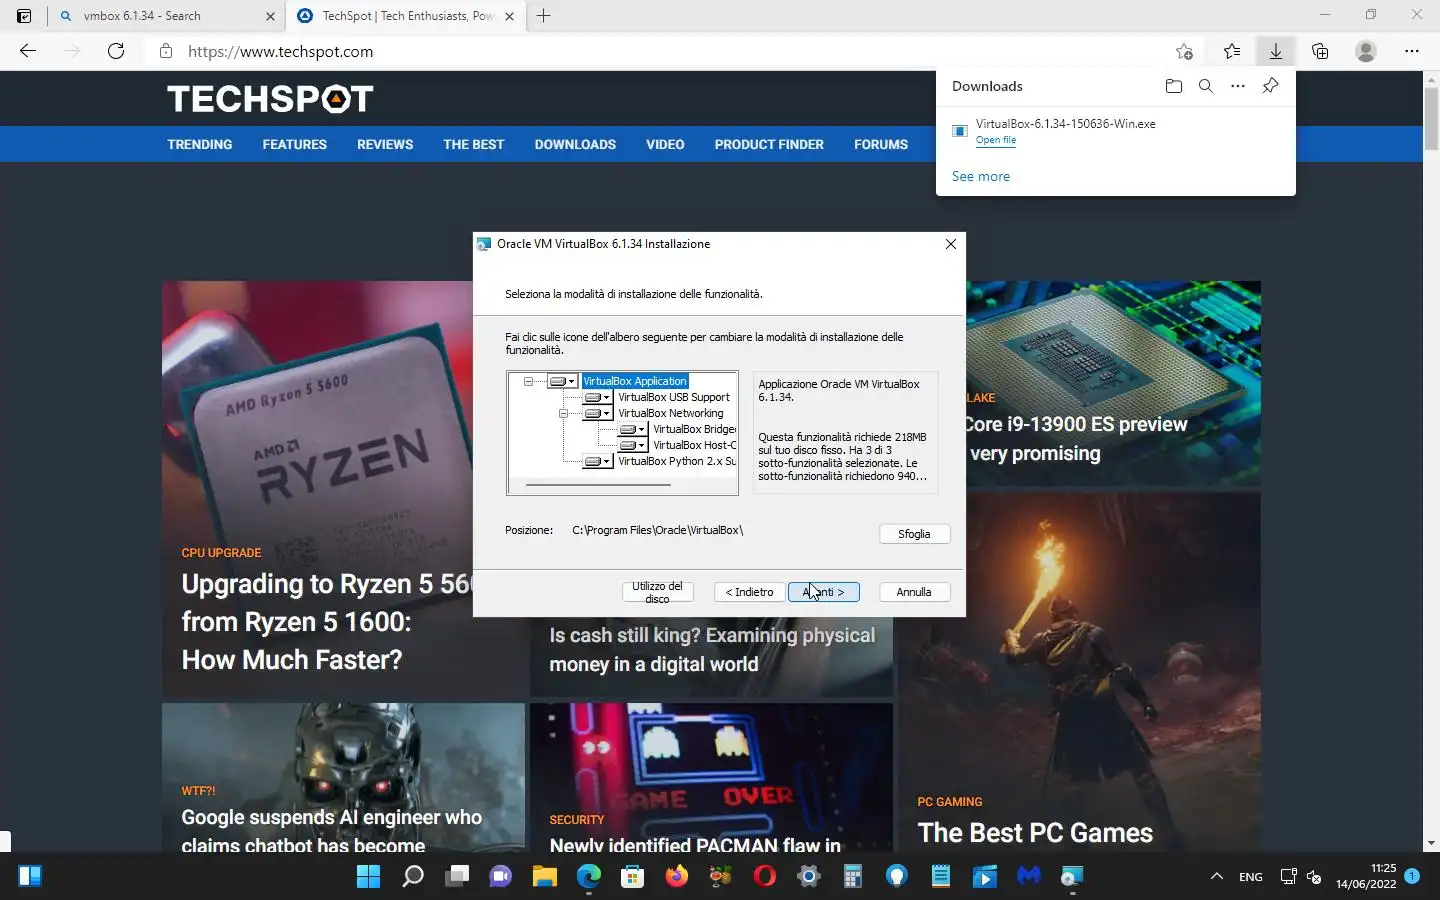Open VirtualBox Bridged feature dropdown
1440x900 pixels.
633,429
